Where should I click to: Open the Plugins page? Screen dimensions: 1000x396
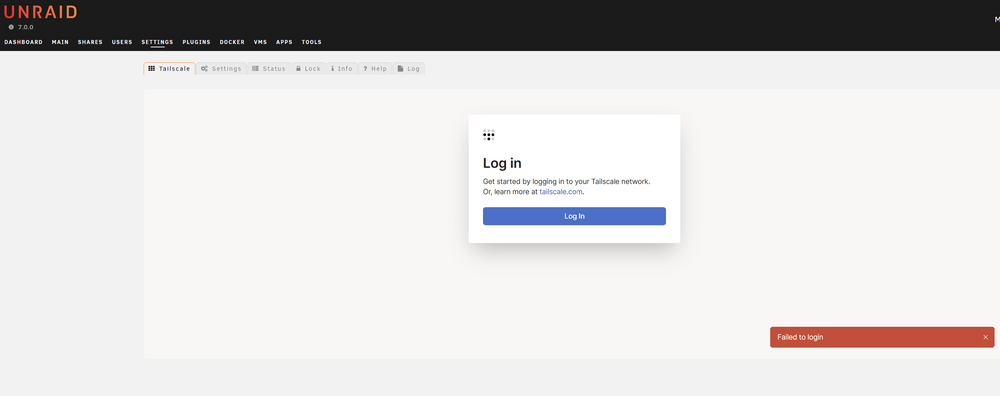click(x=196, y=42)
